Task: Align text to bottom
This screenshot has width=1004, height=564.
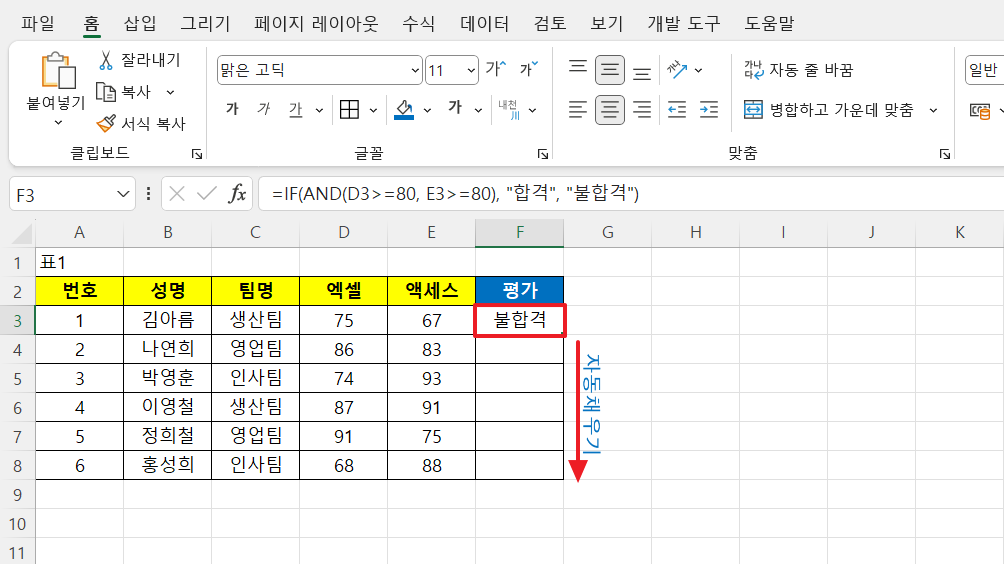Action: click(642, 72)
